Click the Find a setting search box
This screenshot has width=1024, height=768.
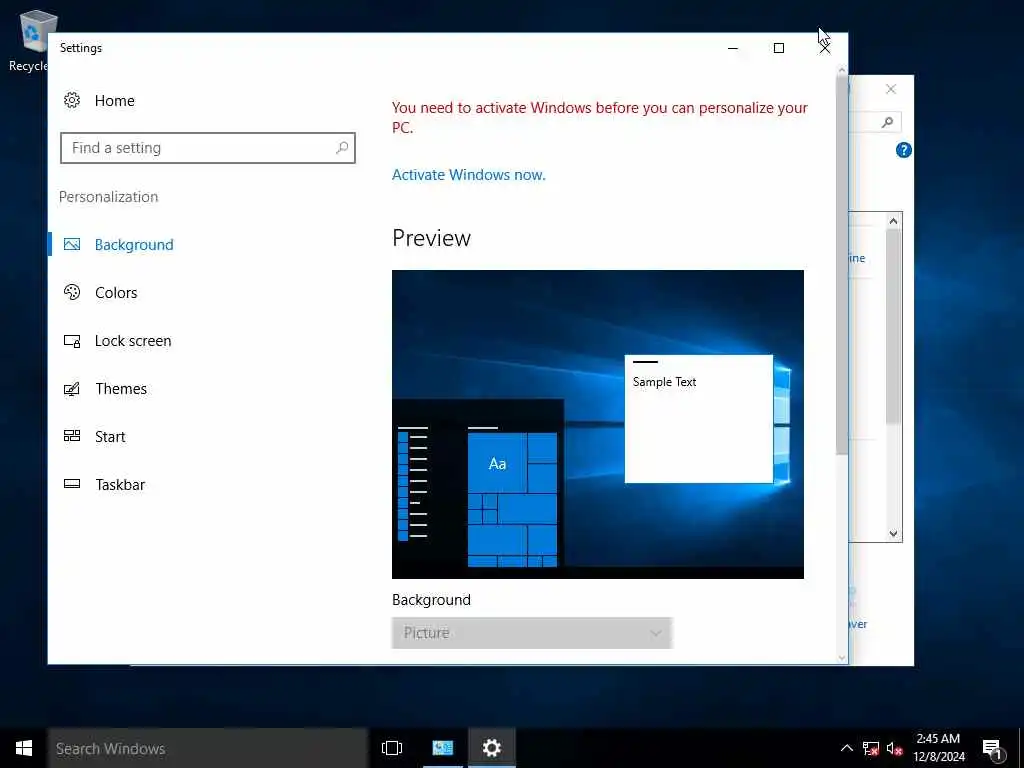[208, 148]
